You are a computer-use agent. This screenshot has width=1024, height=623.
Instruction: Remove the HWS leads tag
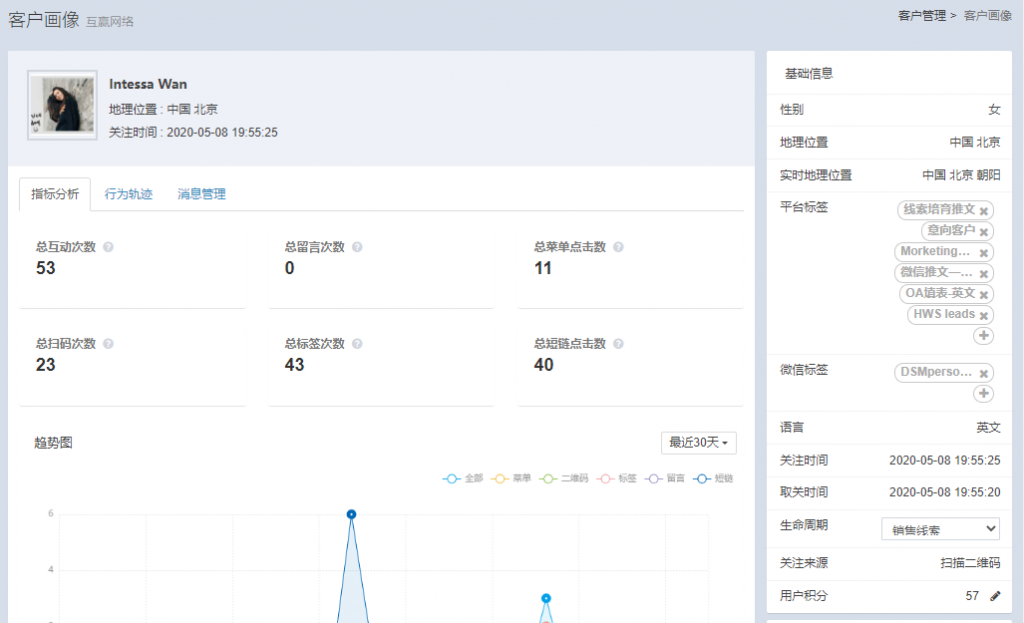point(984,316)
